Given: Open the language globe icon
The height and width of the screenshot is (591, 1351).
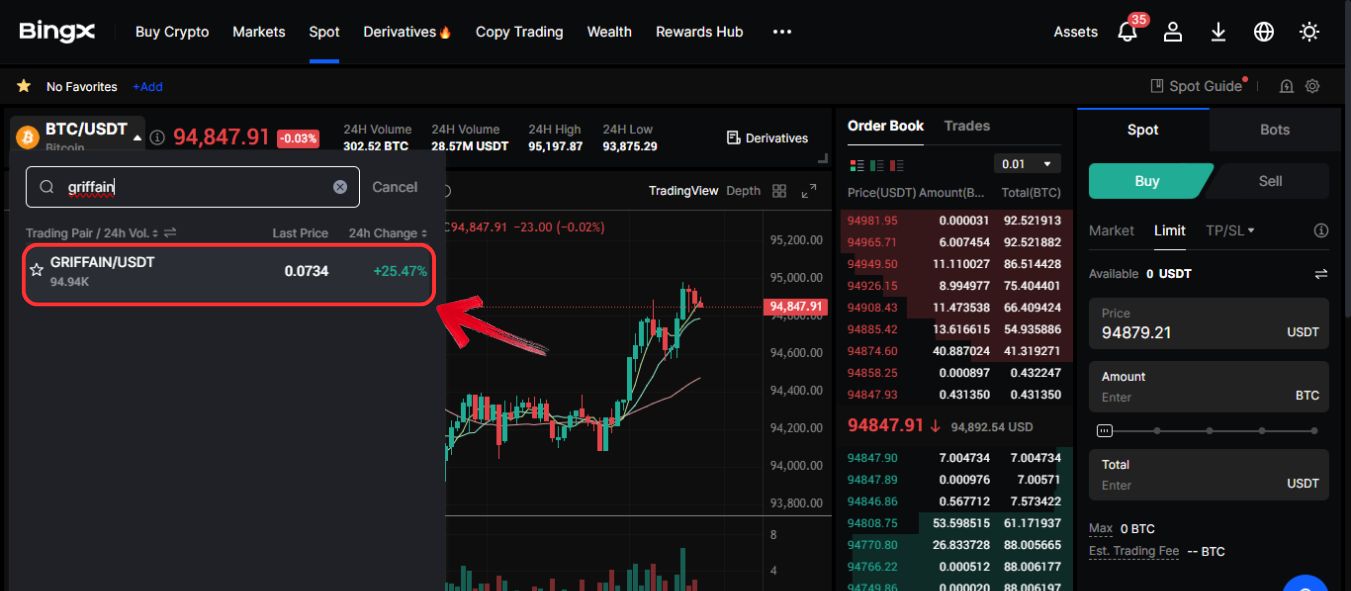Looking at the screenshot, I should [1264, 32].
